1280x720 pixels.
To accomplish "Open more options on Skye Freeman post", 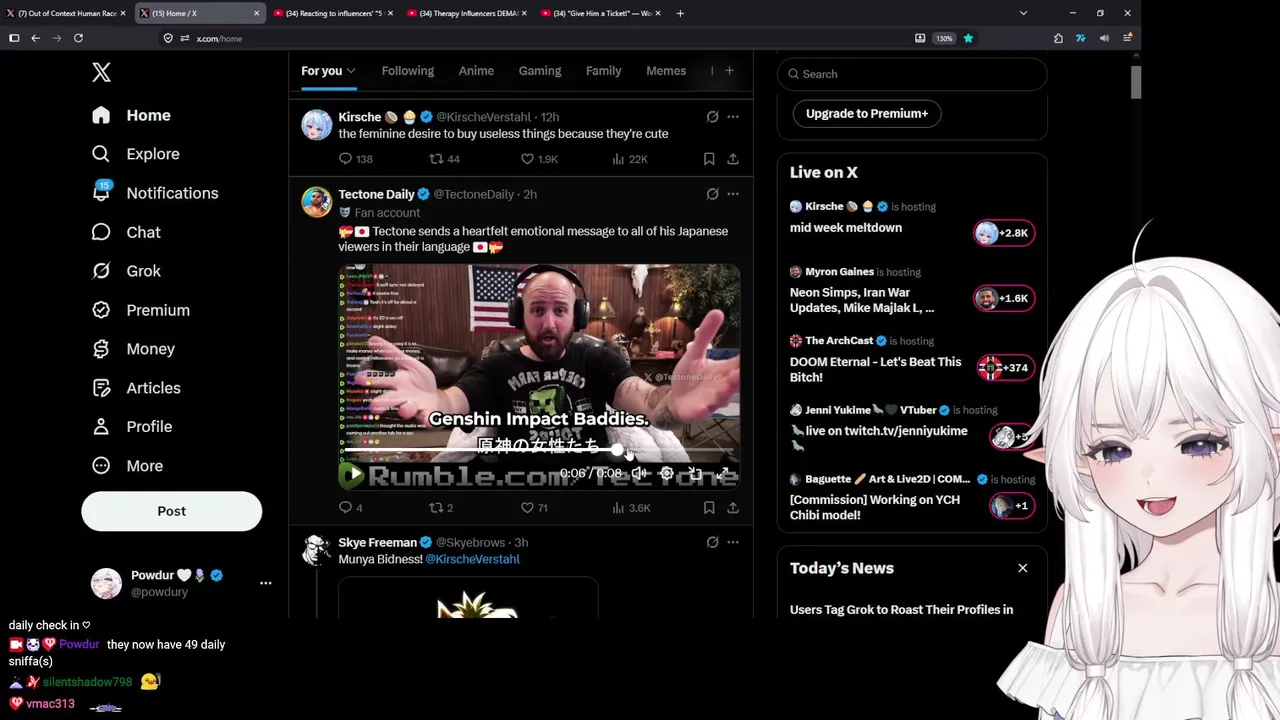I will (x=733, y=542).
